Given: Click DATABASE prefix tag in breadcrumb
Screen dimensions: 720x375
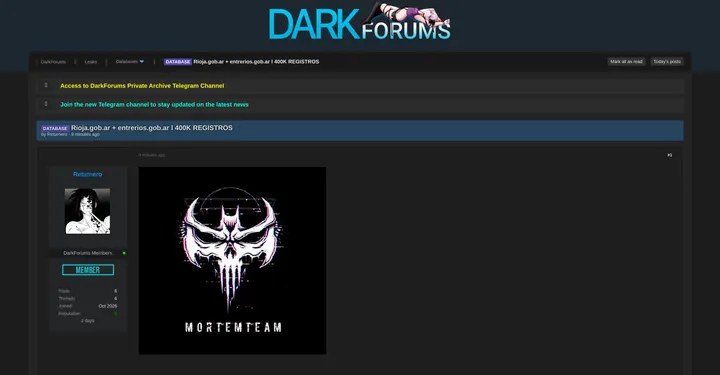Looking at the screenshot, I should click(x=178, y=62).
